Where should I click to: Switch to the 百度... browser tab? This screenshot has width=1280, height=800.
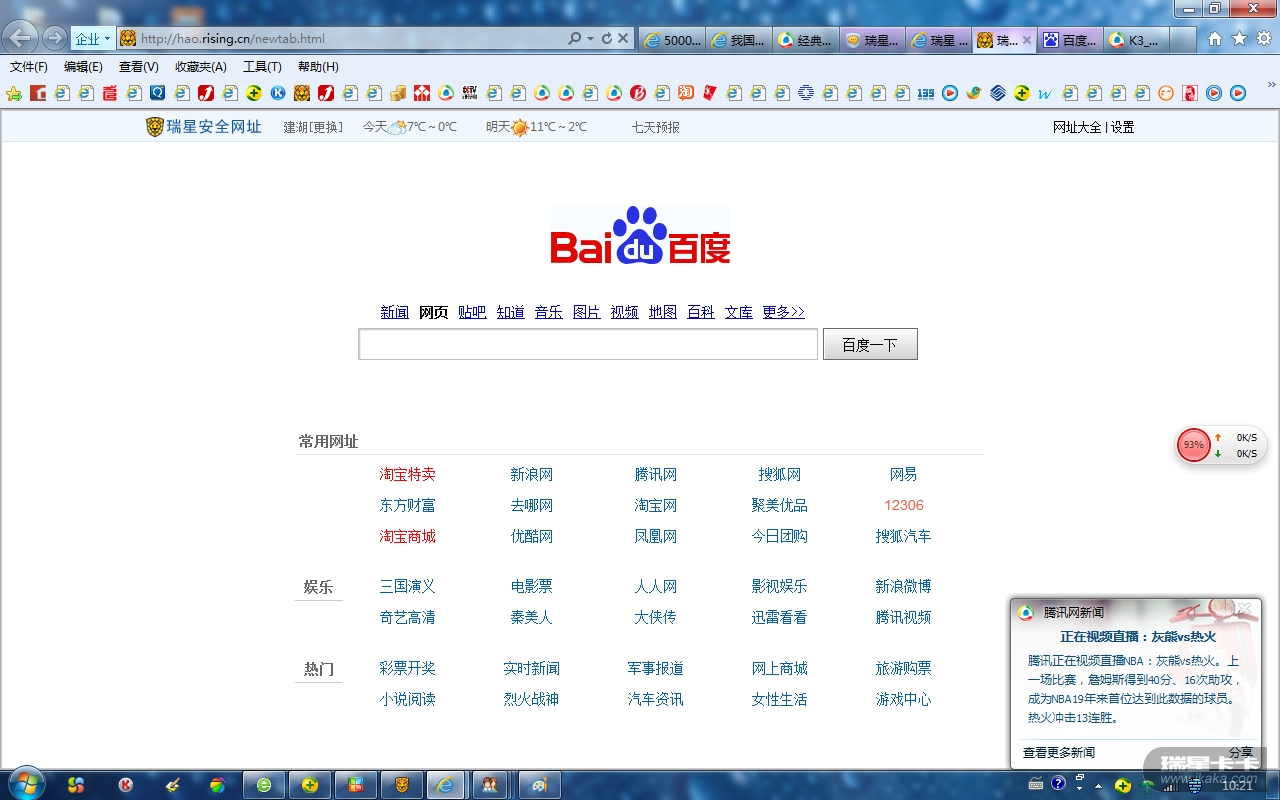pos(1068,40)
